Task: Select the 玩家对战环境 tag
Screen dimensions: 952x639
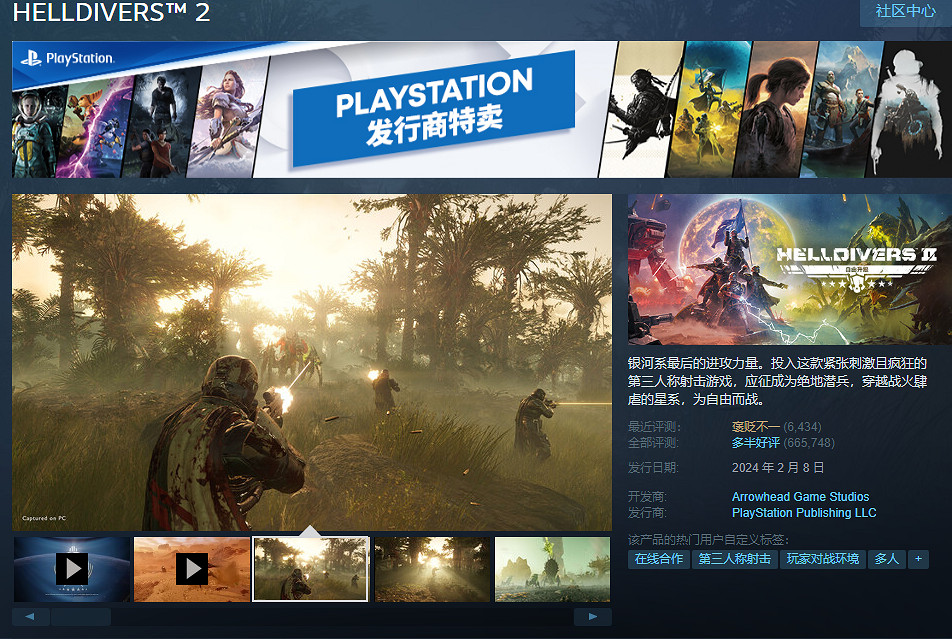Action: [823, 559]
